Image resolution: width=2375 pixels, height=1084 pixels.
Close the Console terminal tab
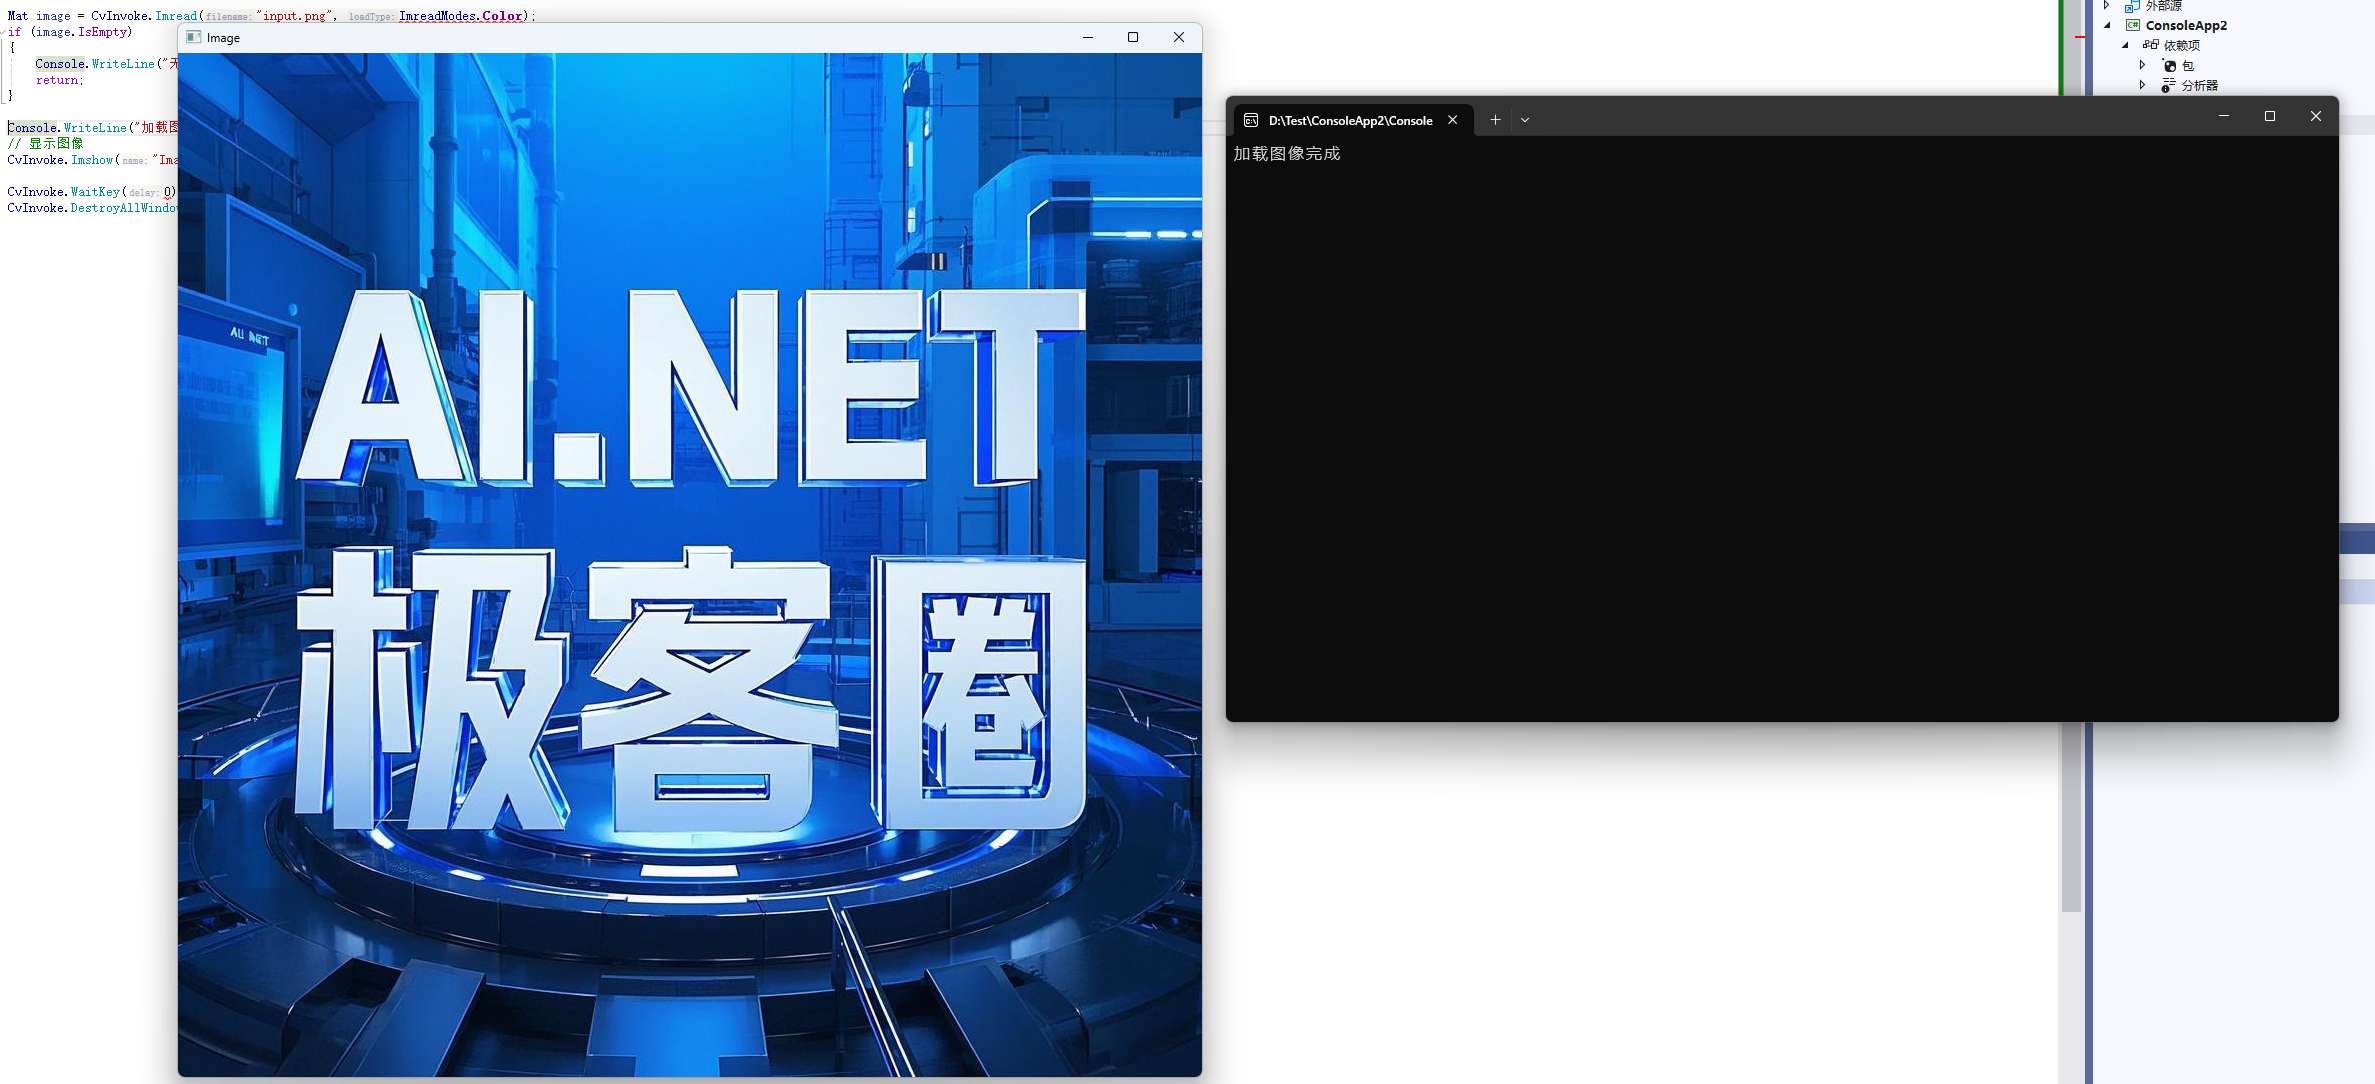tap(1452, 119)
